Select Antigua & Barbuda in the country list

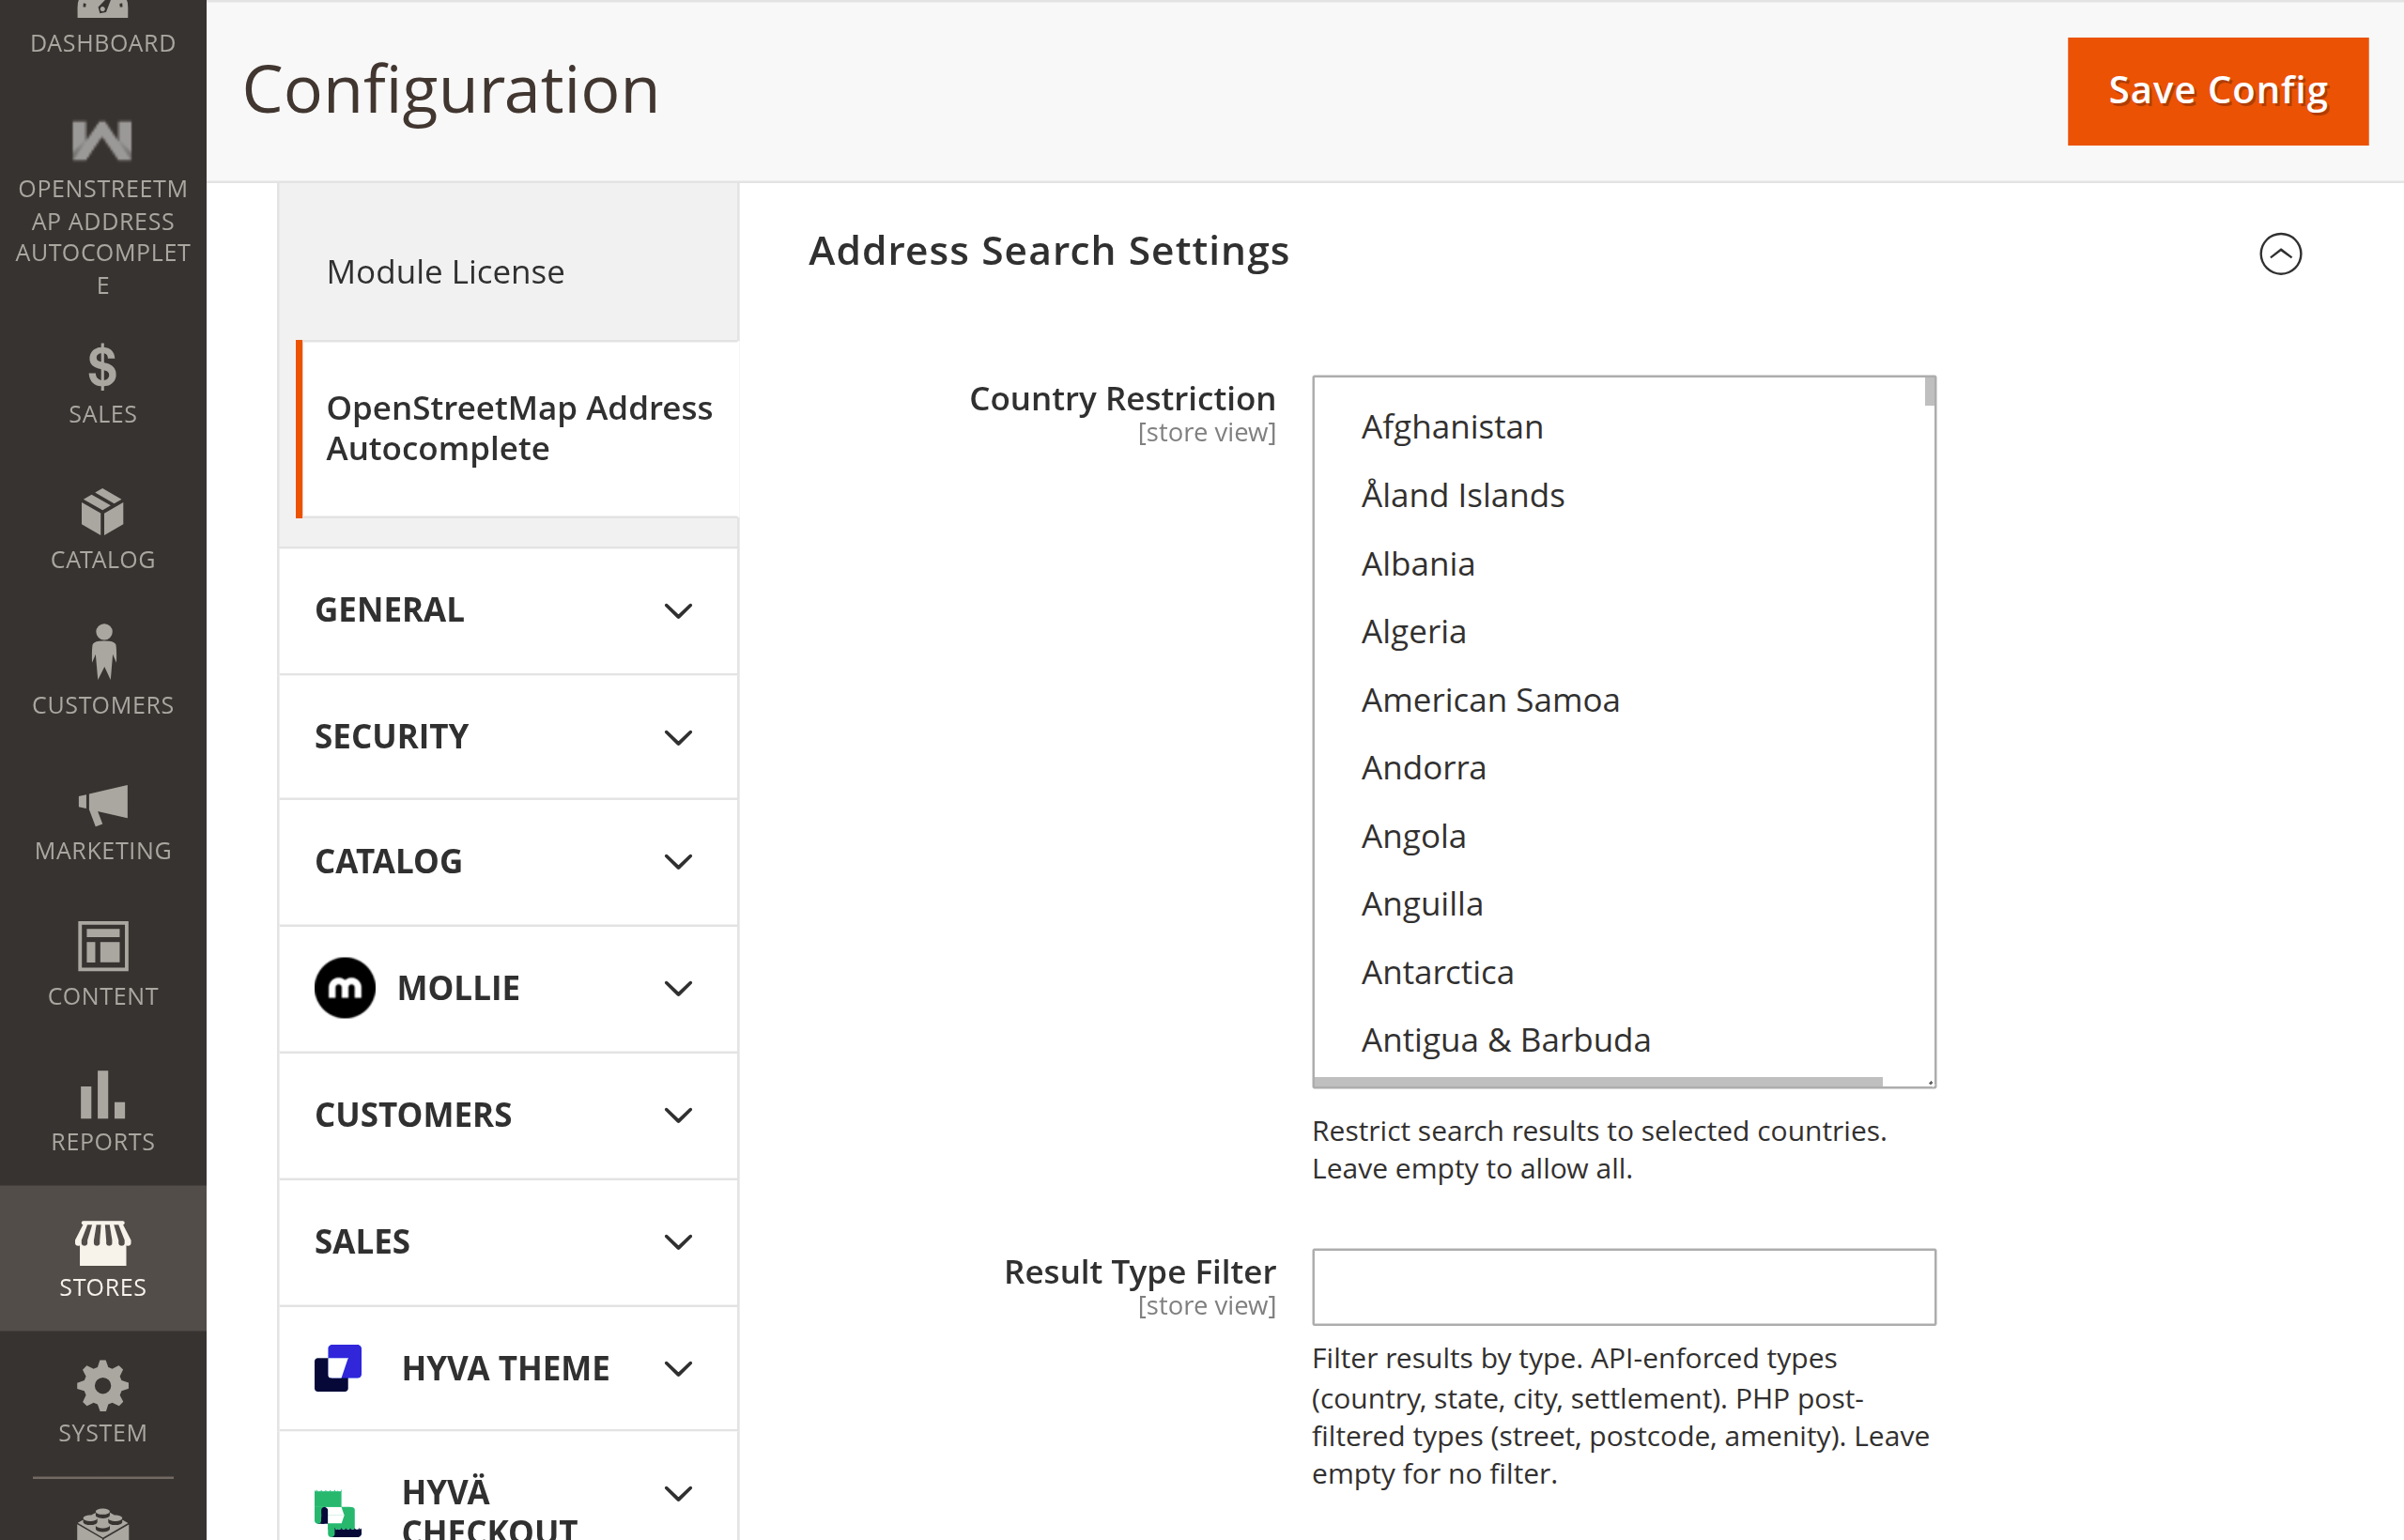pyautogui.click(x=1505, y=1040)
